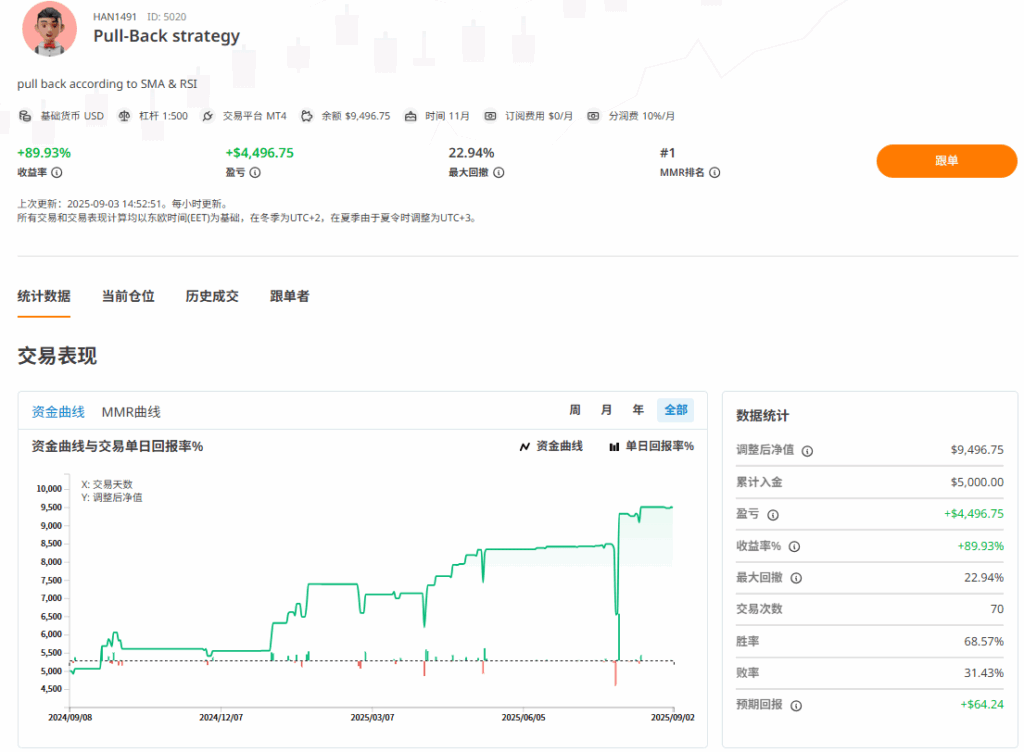
Task: Click info icon beside 预期回报 row
Action: pyautogui.click(x=795, y=705)
